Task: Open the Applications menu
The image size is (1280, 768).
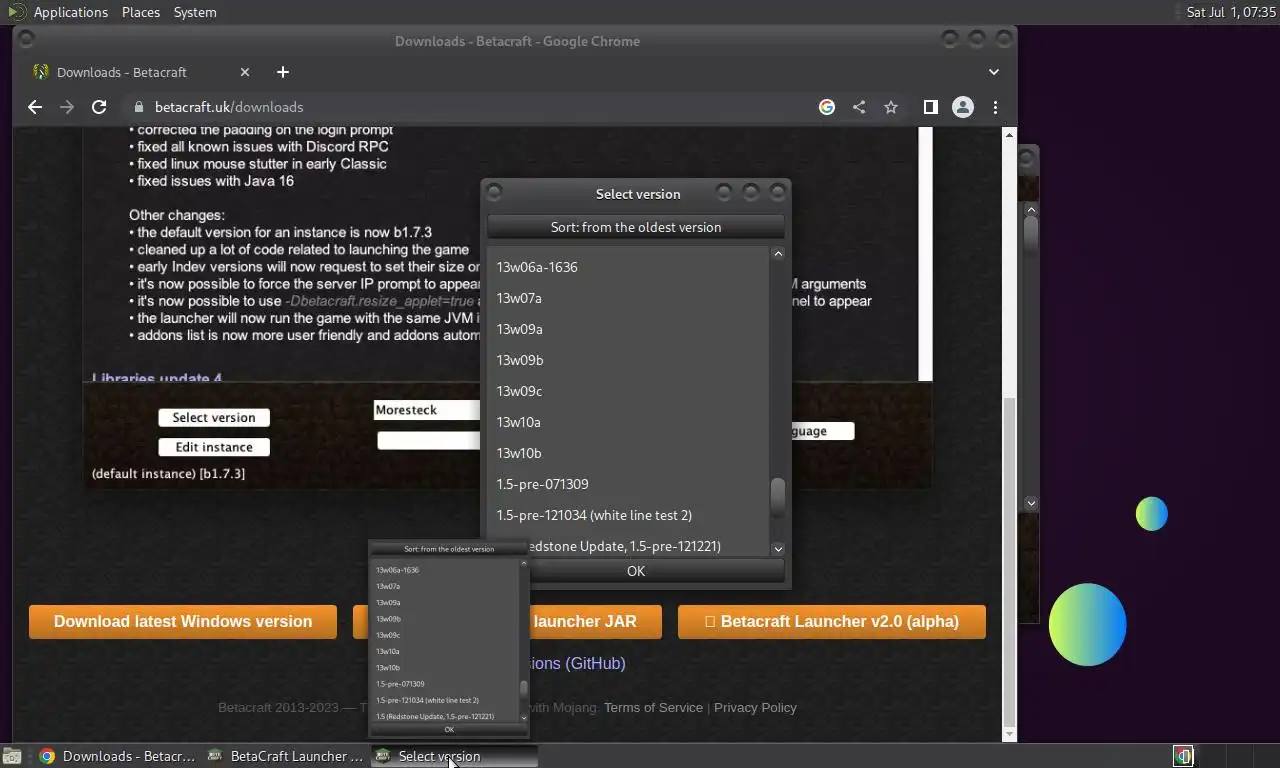Action: [70, 12]
